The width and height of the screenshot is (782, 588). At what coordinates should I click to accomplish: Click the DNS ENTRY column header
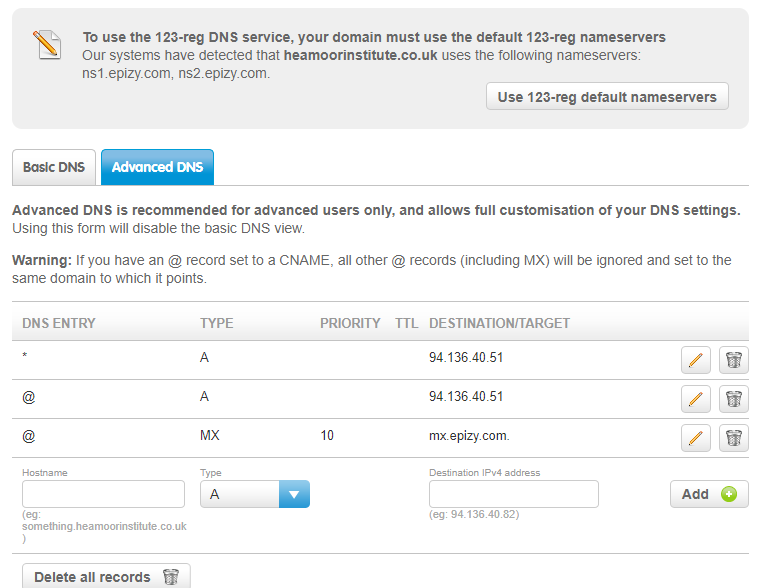click(x=59, y=323)
